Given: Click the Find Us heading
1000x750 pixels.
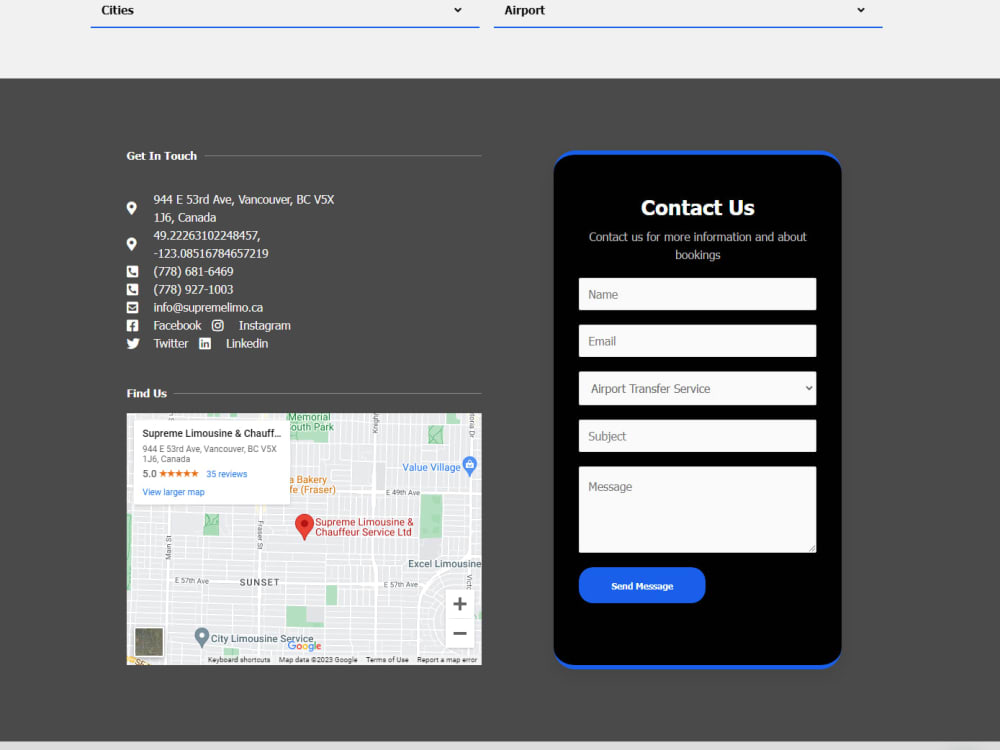Looking at the screenshot, I should pyautogui.click(x=147, y=393).
